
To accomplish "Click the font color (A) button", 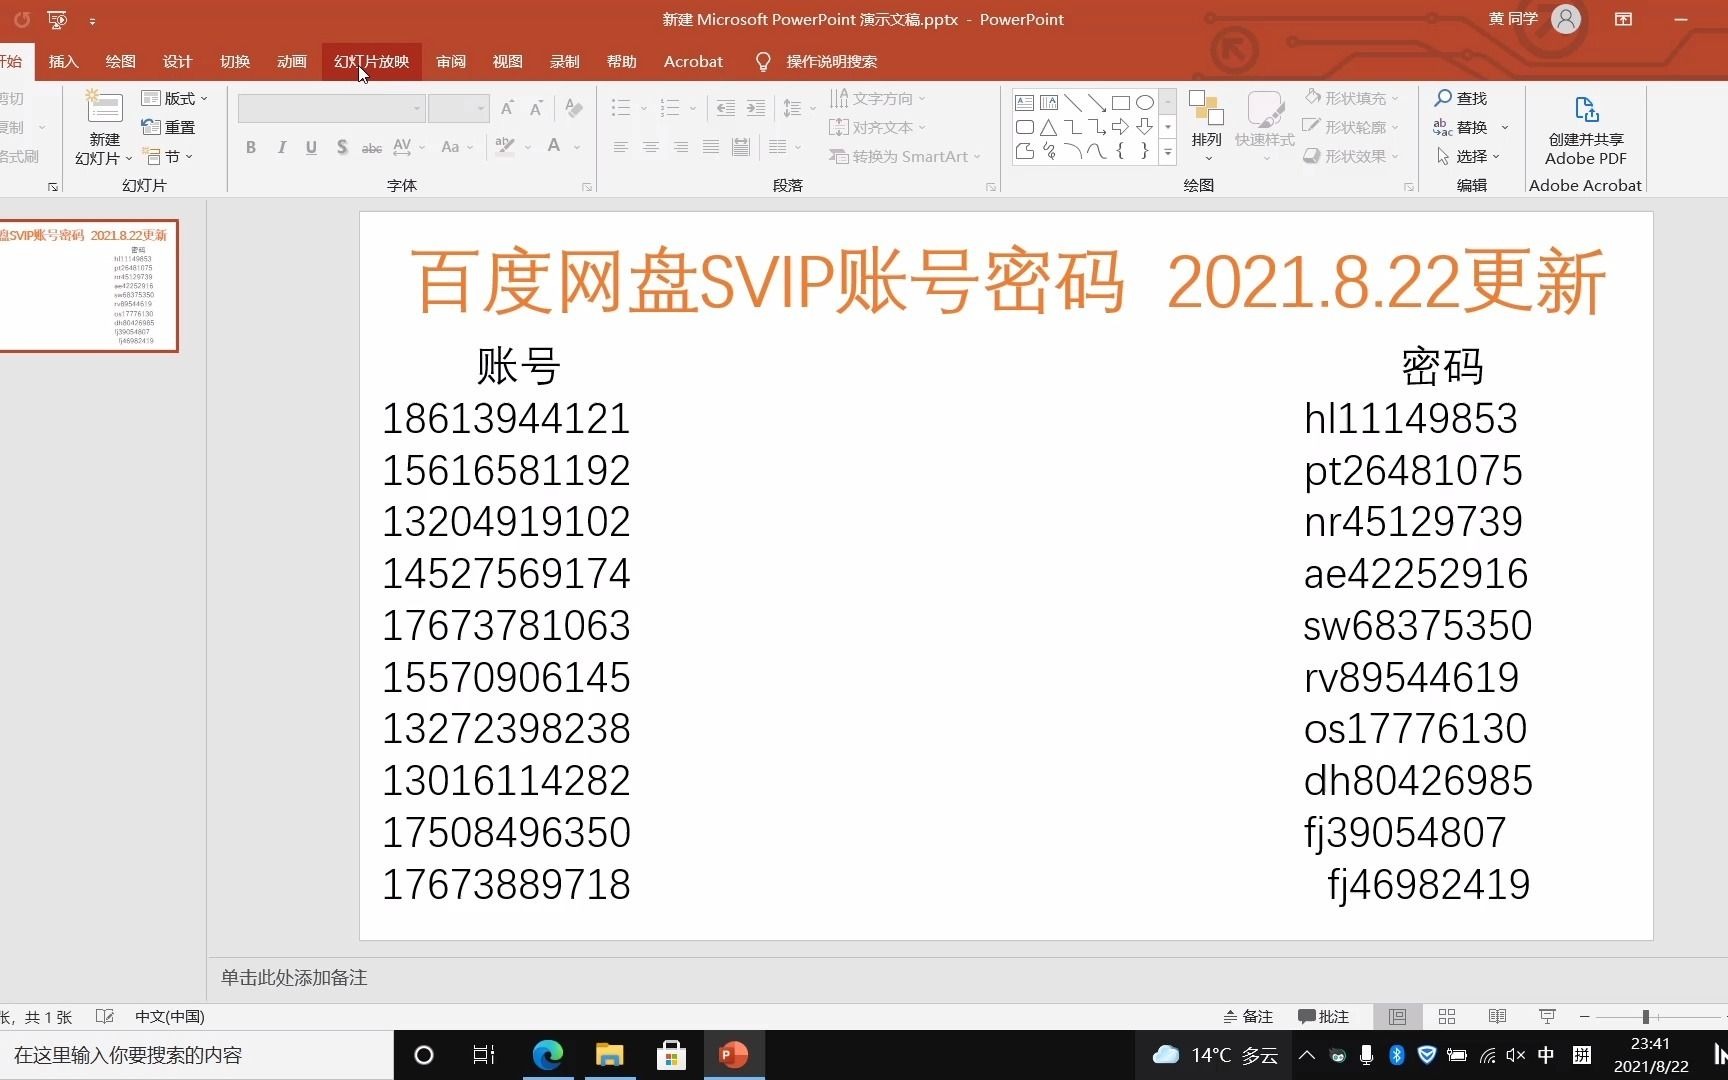I will [x=554, y=147].
